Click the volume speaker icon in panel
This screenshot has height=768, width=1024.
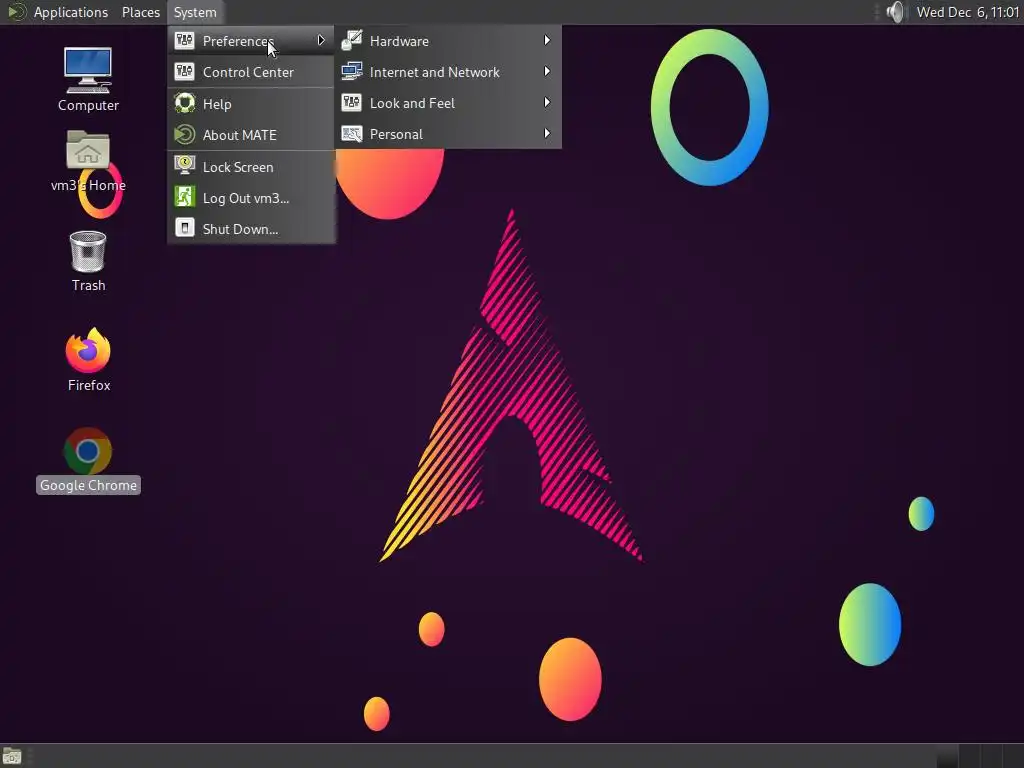(x=895, y=12)
